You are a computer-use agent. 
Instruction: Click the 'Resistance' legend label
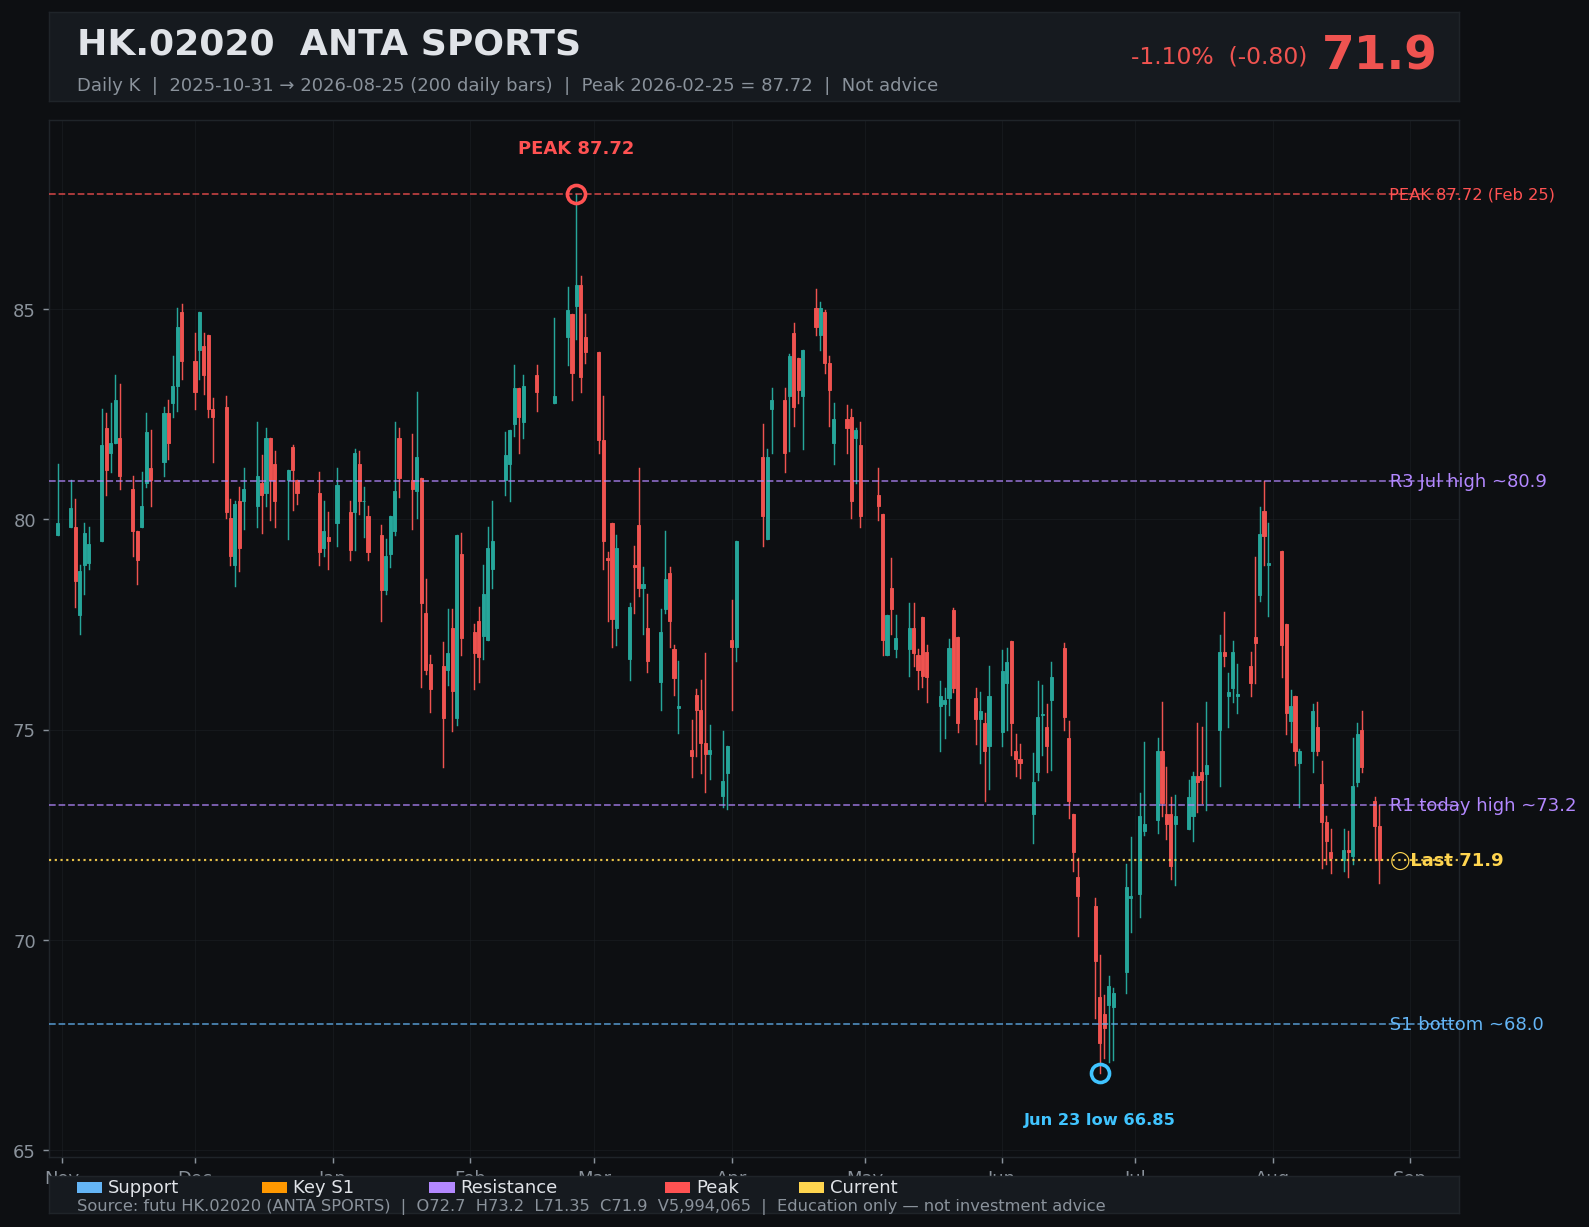point(509,1187)
